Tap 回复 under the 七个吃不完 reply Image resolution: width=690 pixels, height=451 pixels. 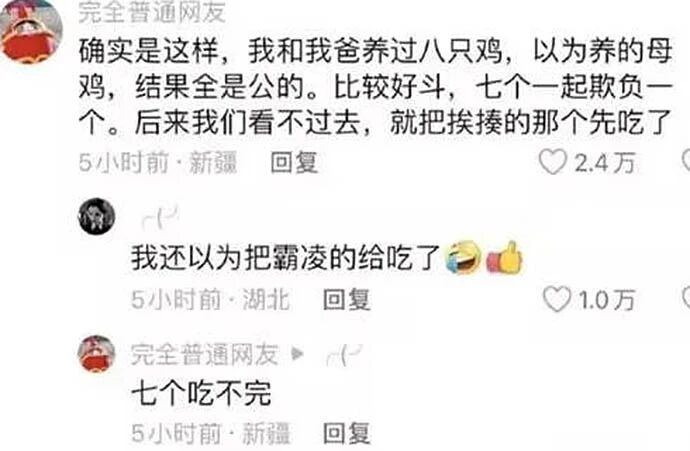[x=346, y=433]
